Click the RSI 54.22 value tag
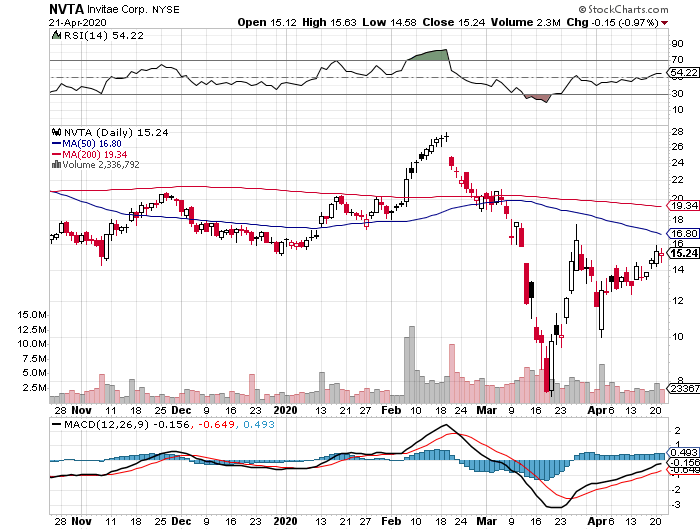The height and width of the screenshot is (530, 700). pyautogui.click(x=682, y=73)
